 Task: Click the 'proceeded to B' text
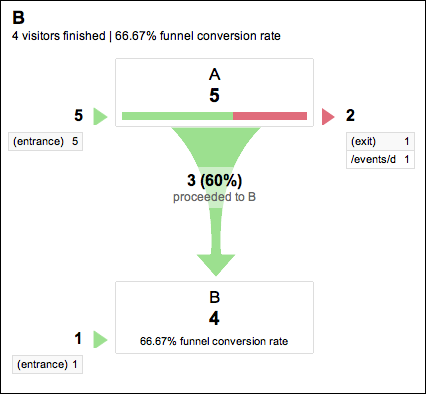[x=214, y=197]
